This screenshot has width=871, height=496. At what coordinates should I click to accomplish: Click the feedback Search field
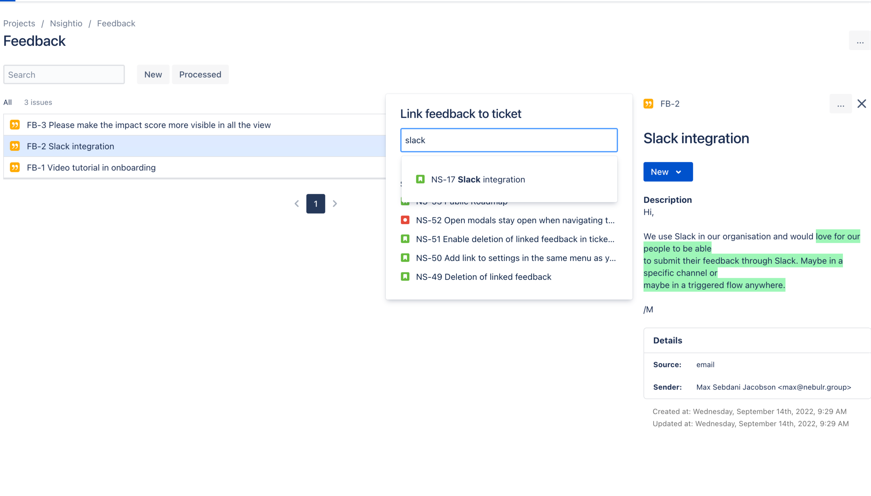[64, 75]
